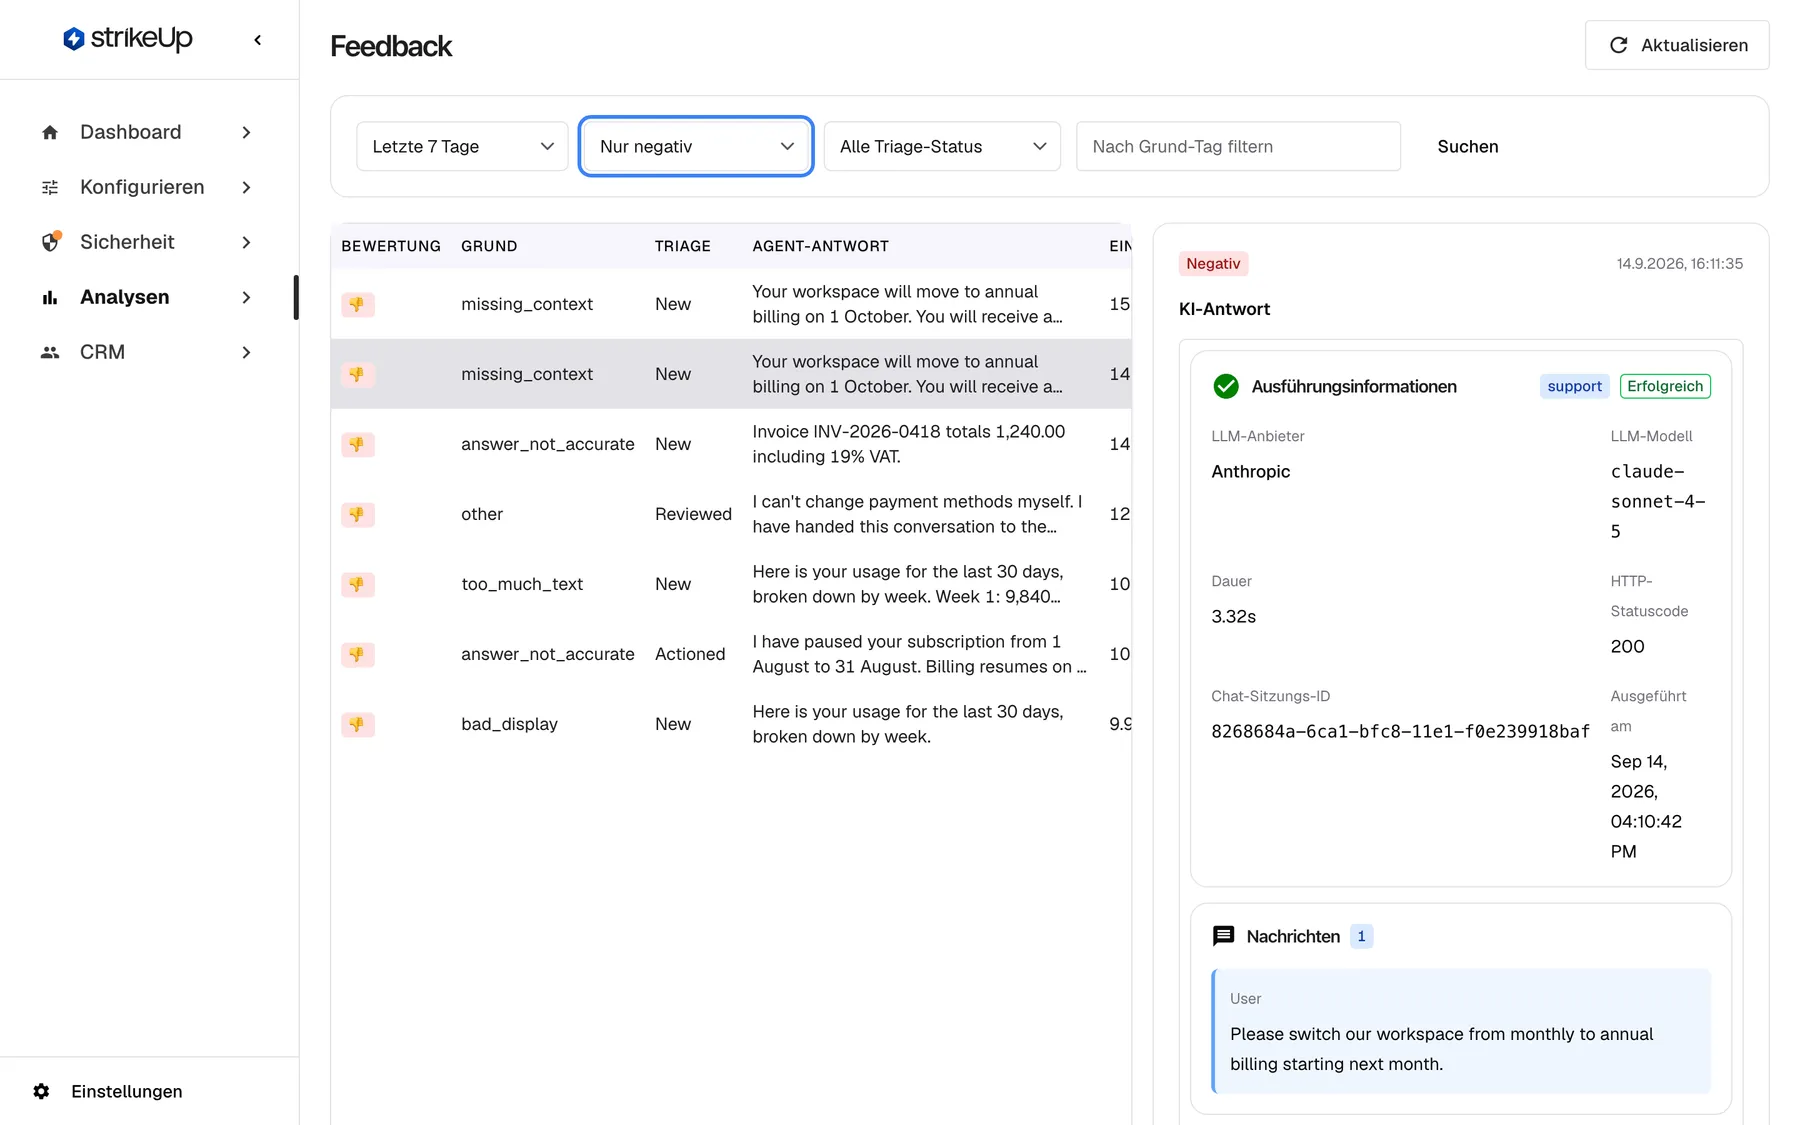Open the Letzte 7 Tage date range dropdown
The height and width of the screenshot is (1125, 1800).
(462, 146)
